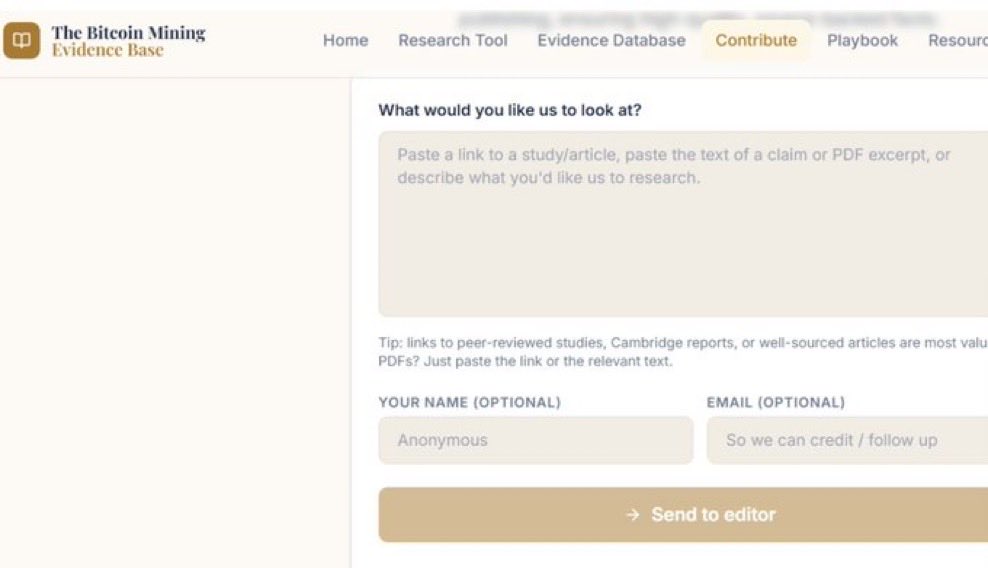Open the Research Tool tab
Image resolution: width=988 pixels, height=568 pixels.
[x=452, y=40]
